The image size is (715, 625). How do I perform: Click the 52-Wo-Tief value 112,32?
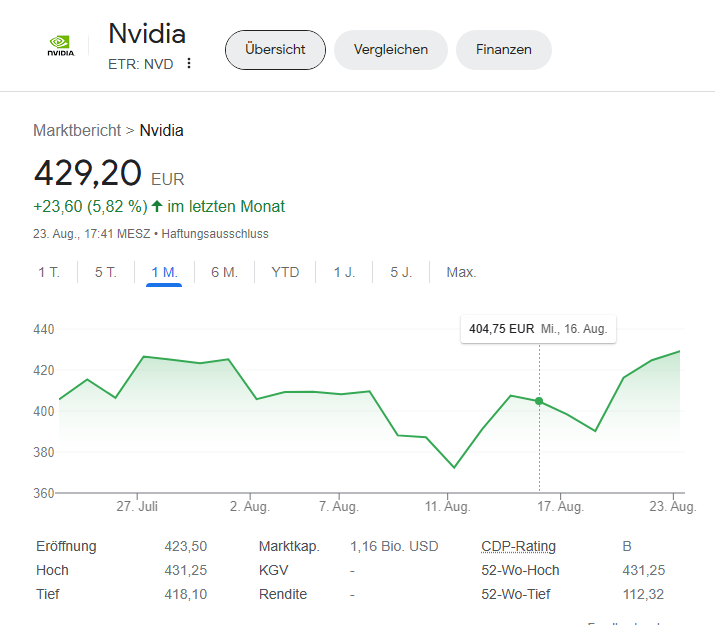coord(643,594)
